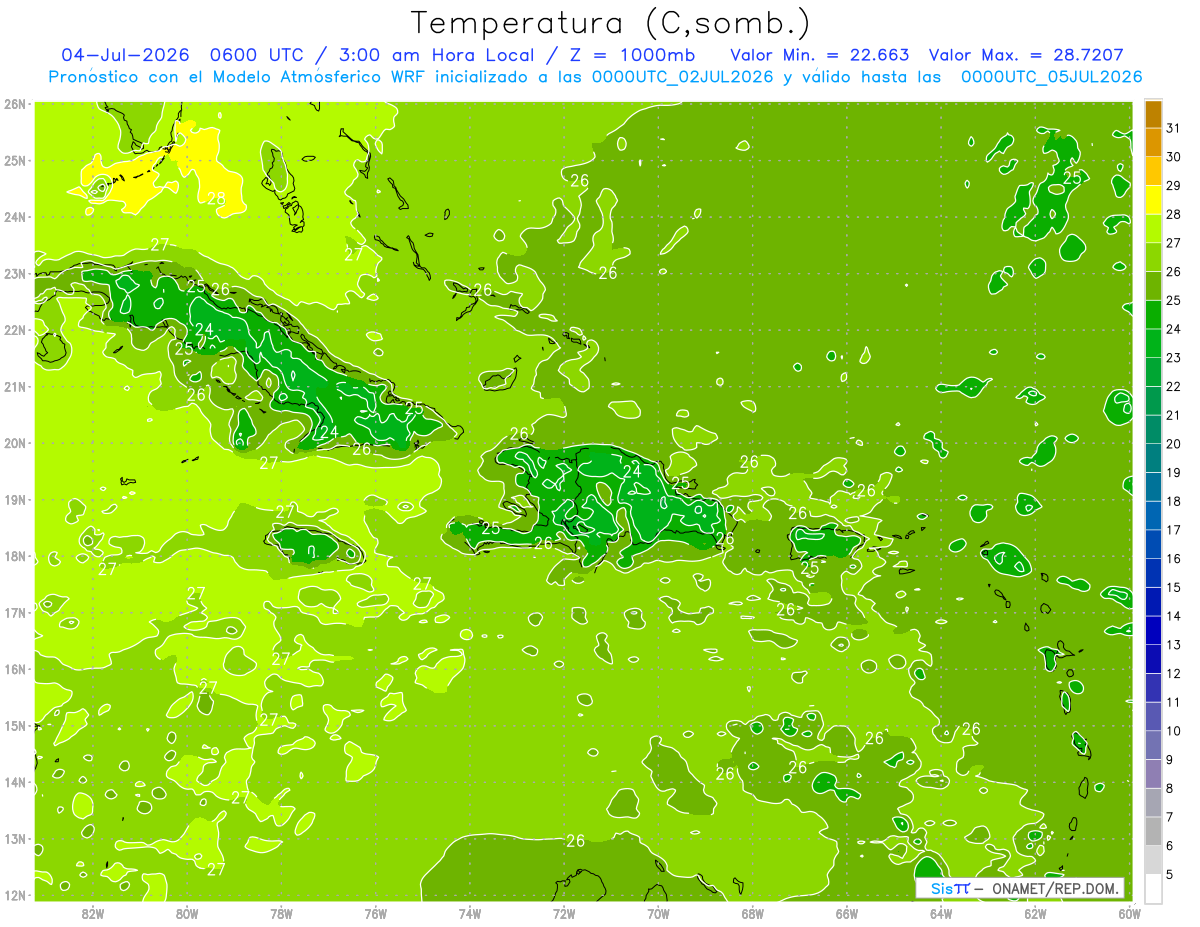Click the color scale label 20
The height and width of the screenshot is (927, 1200).
1174,444
